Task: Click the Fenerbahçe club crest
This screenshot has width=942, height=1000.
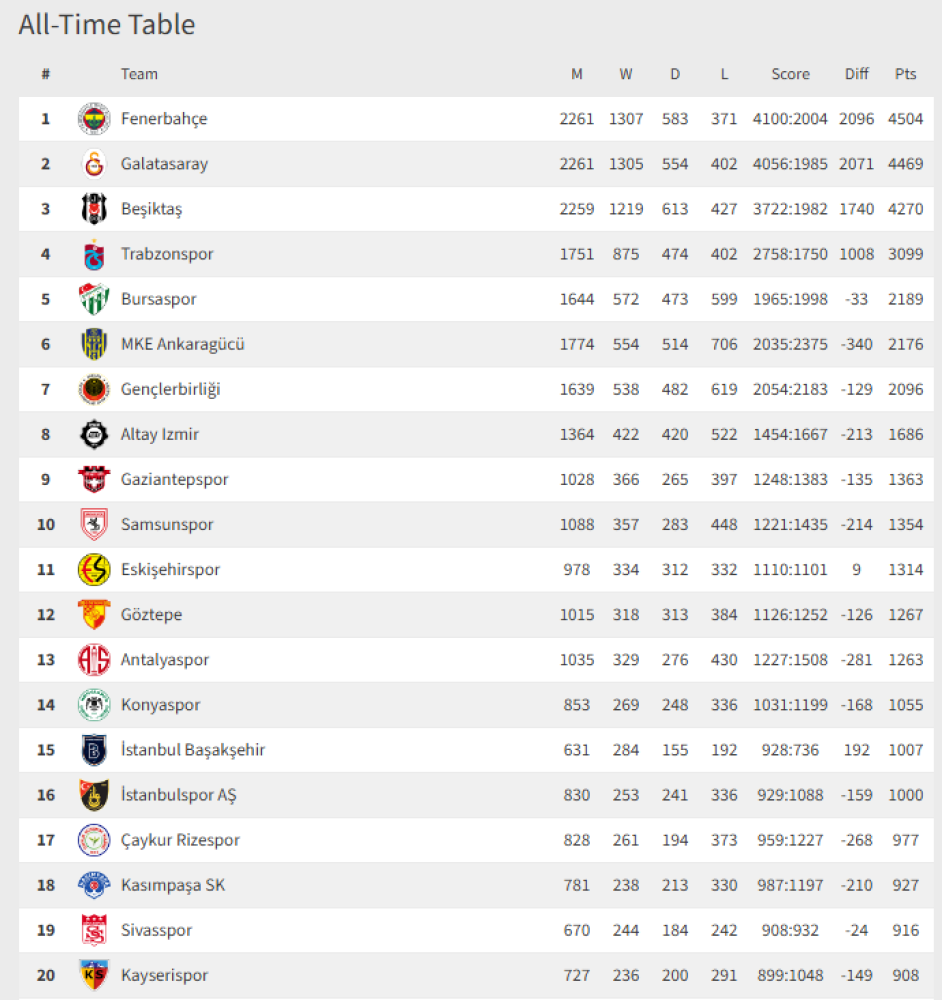Action: (x=94, y=119)
